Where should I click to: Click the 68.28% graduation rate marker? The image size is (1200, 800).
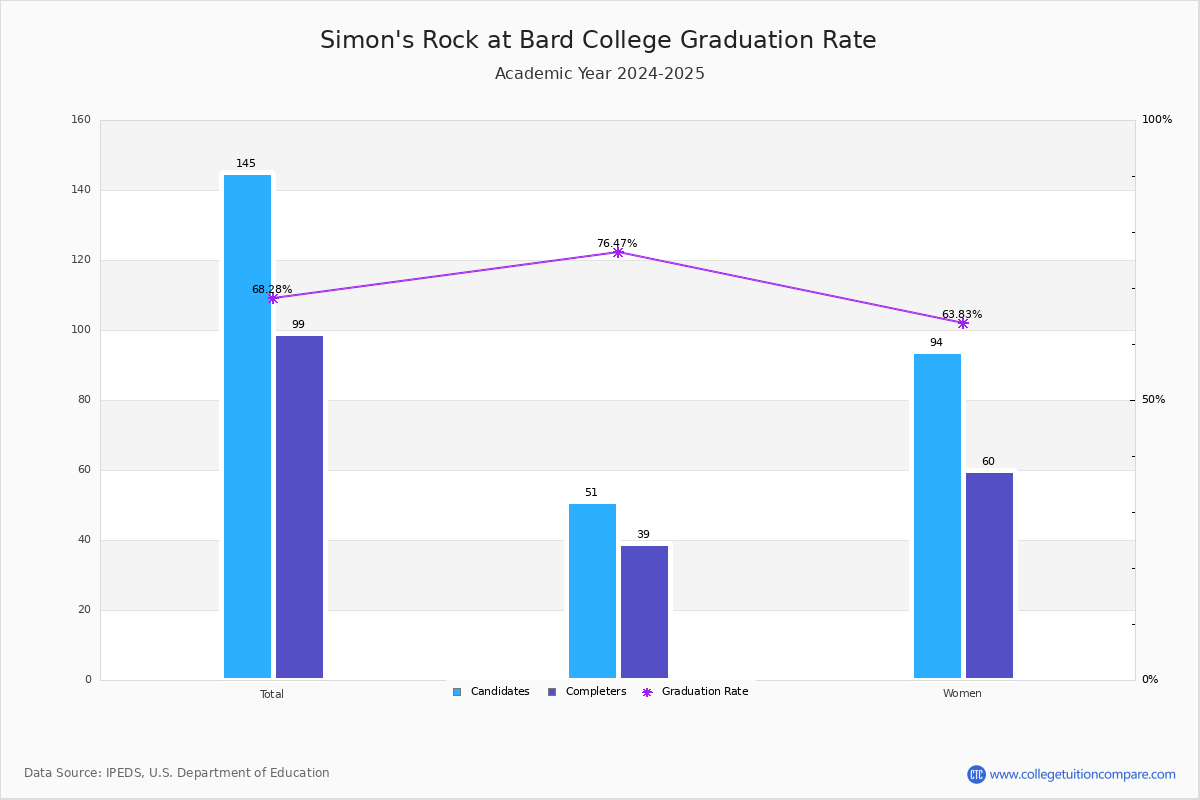coord(272,298)
